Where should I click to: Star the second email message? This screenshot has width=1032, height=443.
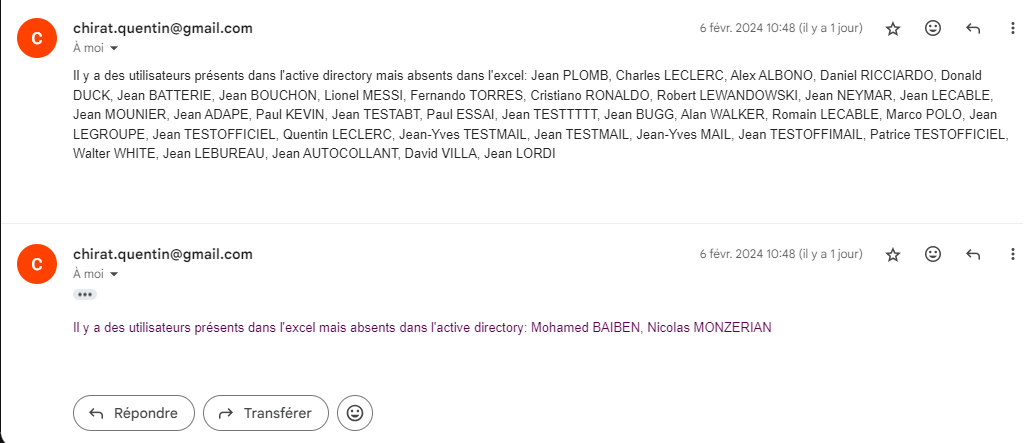[x=892, y=255]
